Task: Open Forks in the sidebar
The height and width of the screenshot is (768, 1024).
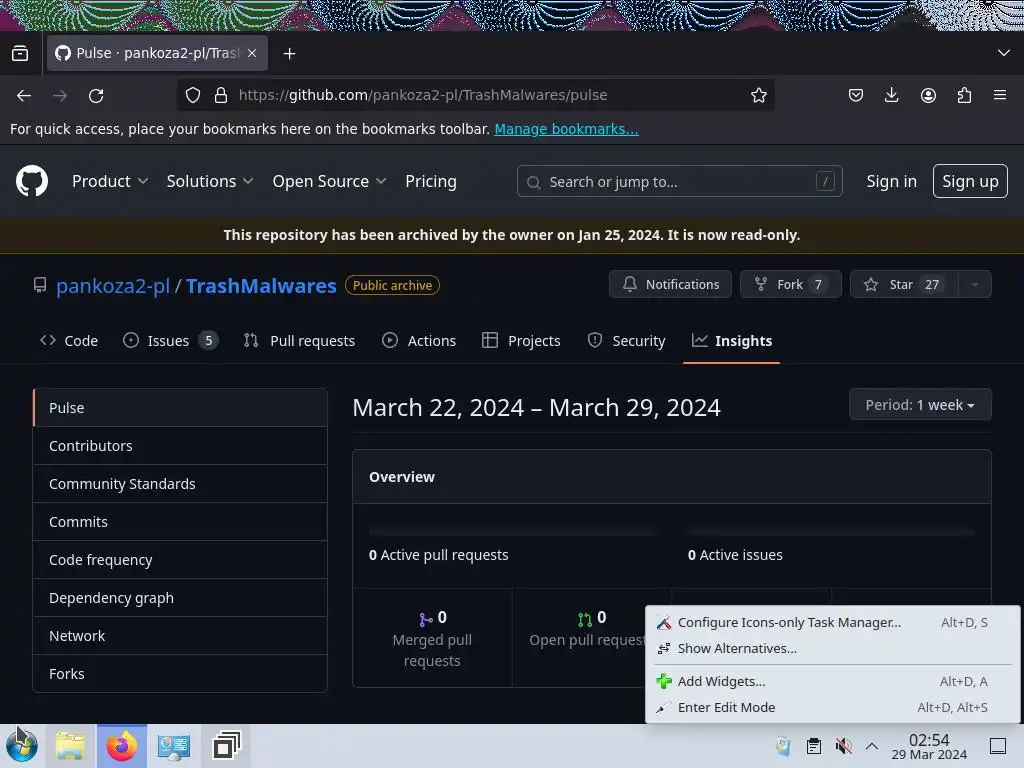Action: [x=180, y=673]
